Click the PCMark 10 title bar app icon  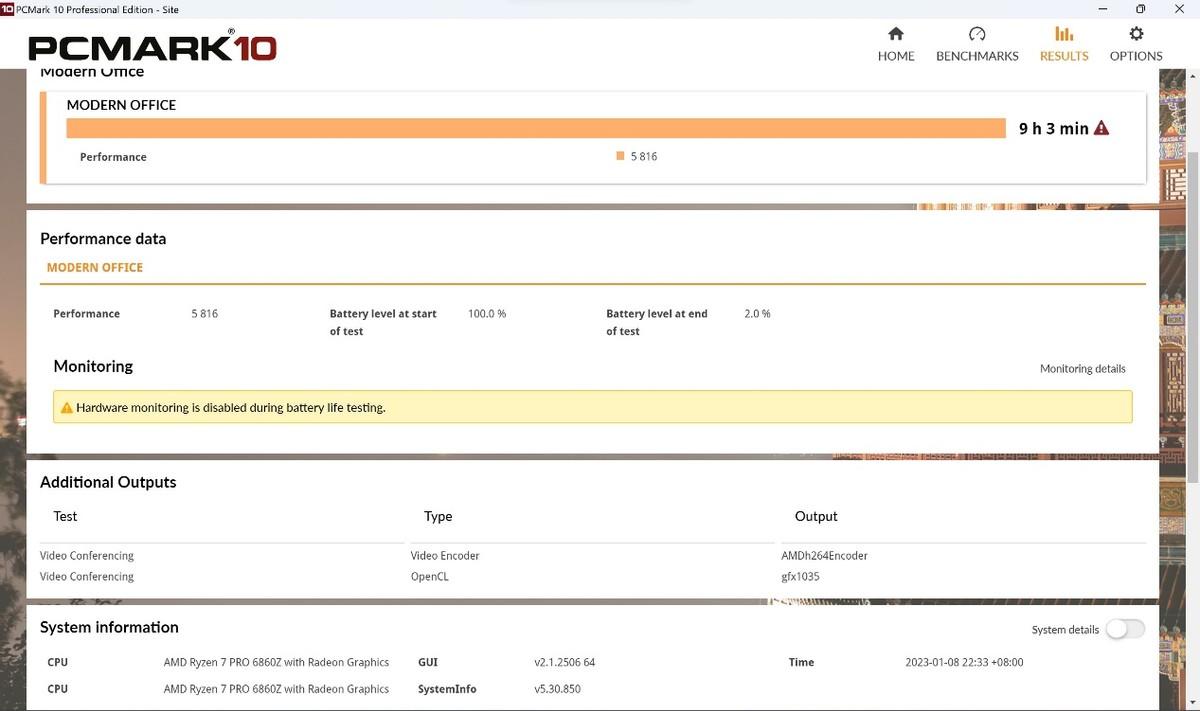(x=7, y=9)
